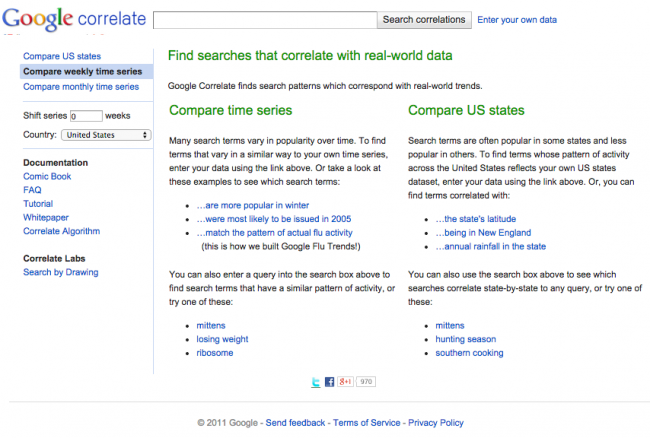Open Terms of Service link
The height and width of the screenshot is (438, 650).
point(367,423)
